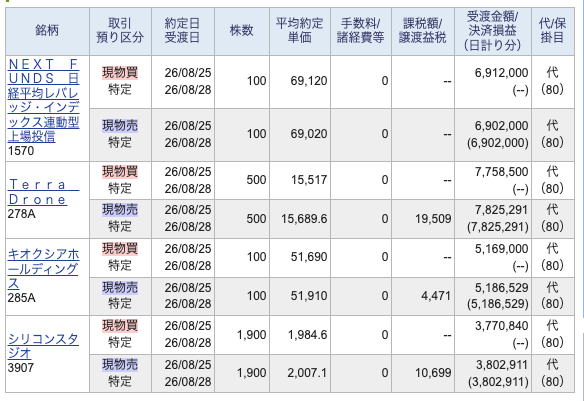The image size is (584, 401).
Task: Click the 現物買 label in the キオクシア row
Action: click(120, 249)
